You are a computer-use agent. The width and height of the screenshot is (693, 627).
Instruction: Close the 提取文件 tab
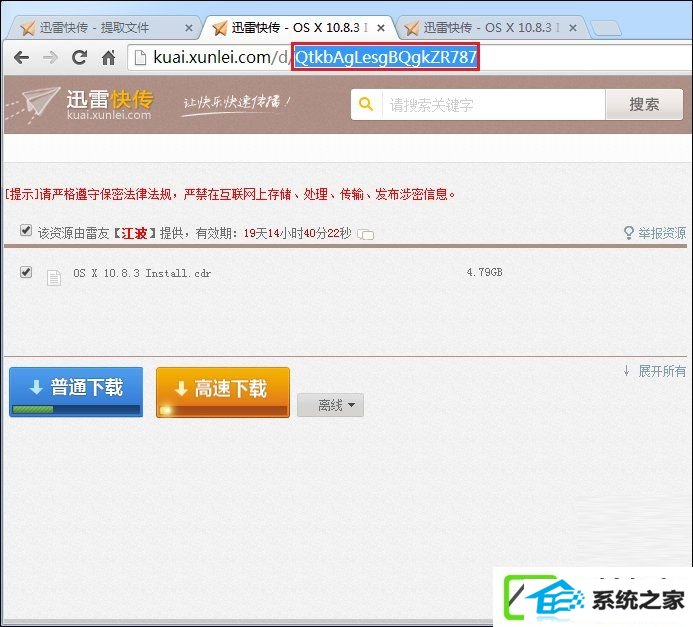[x=189, y=28]
